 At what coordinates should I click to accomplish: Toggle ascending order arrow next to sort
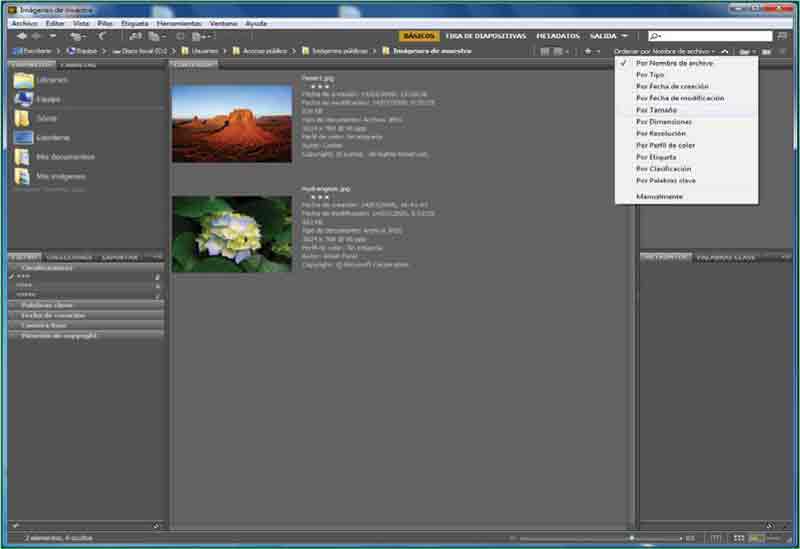coord(725,50)
